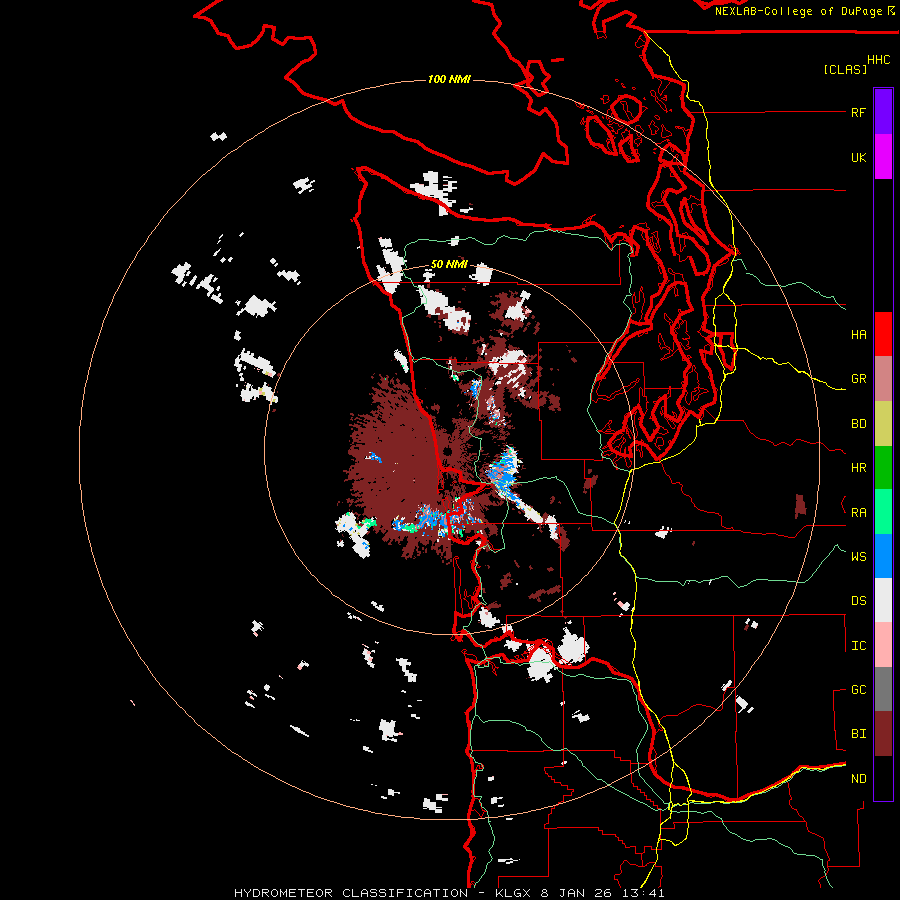The height and width of the screenshot is (900, 900).
Task: Click the HHC product label
Action: (879, 60)
